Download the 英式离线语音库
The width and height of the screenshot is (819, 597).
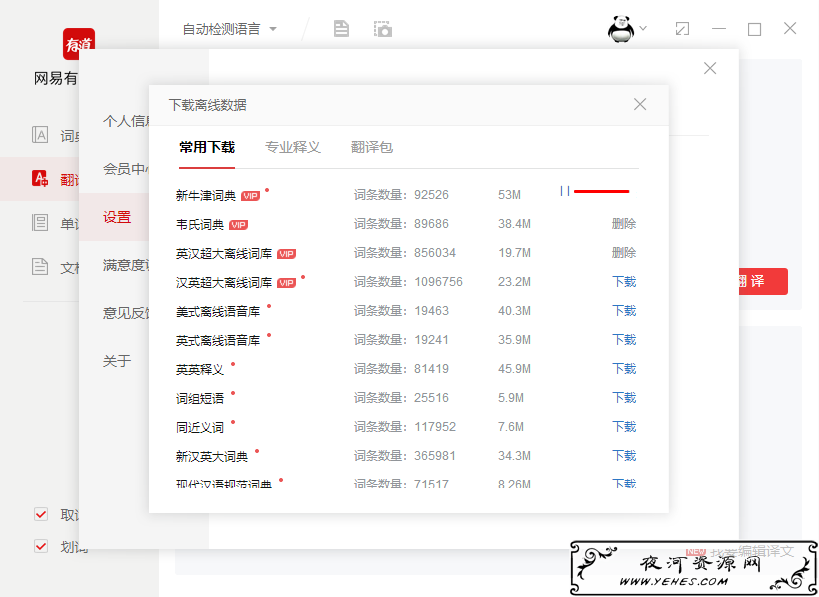[624, 340]
